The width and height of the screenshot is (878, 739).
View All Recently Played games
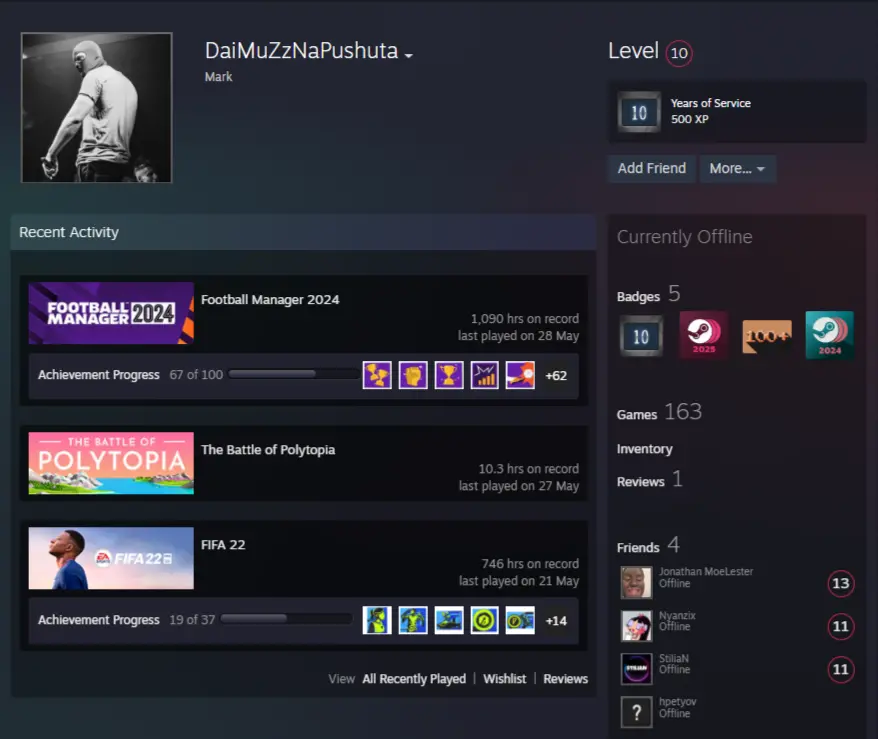414,679
